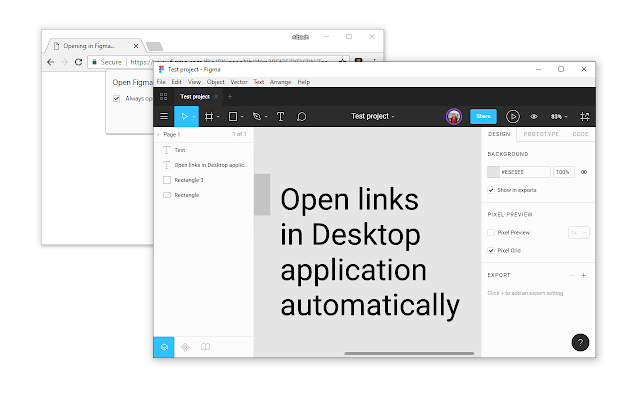Expand the Page 1 pages list

[x=158, y=134]
